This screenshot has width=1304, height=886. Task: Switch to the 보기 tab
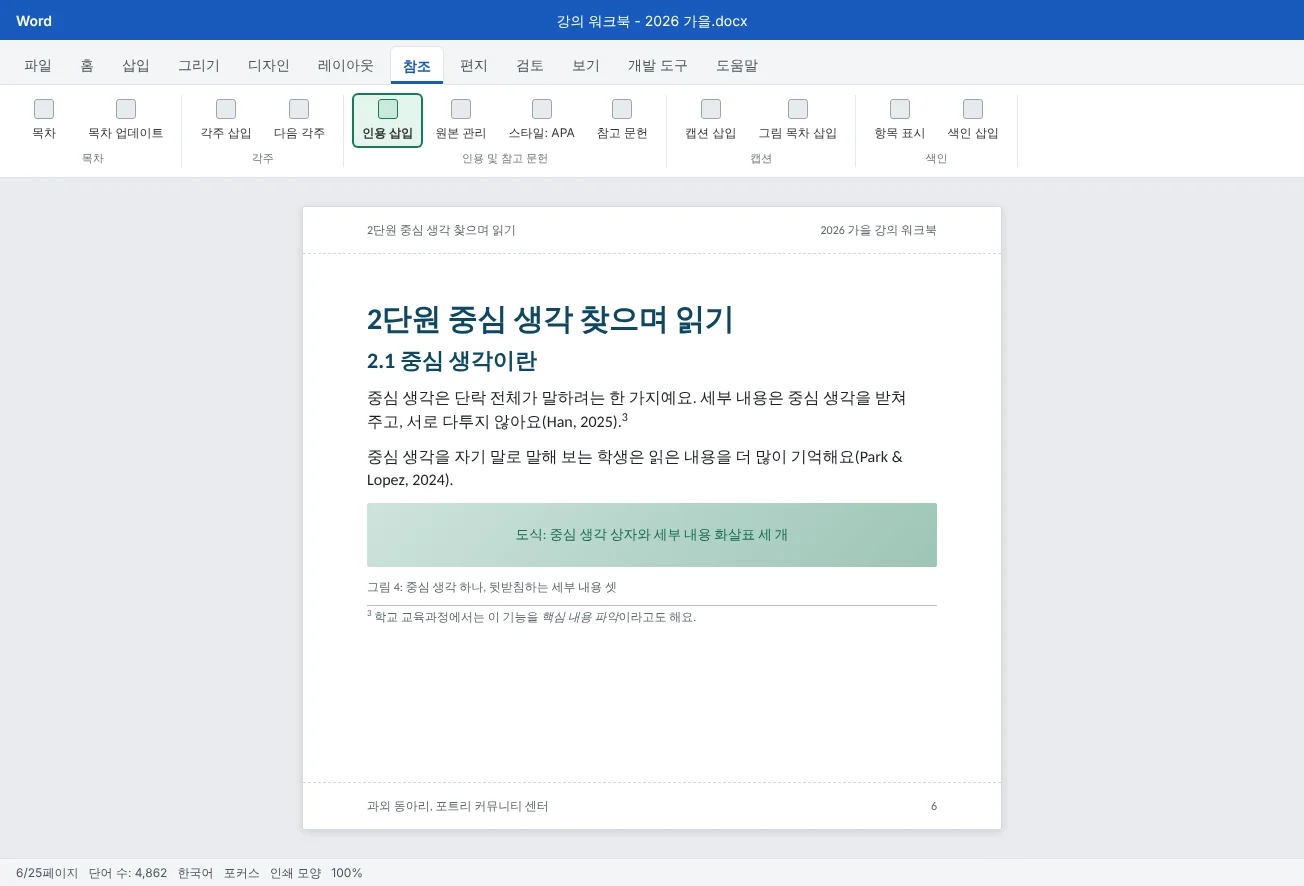pyautogui.click(x=586, y=66)
